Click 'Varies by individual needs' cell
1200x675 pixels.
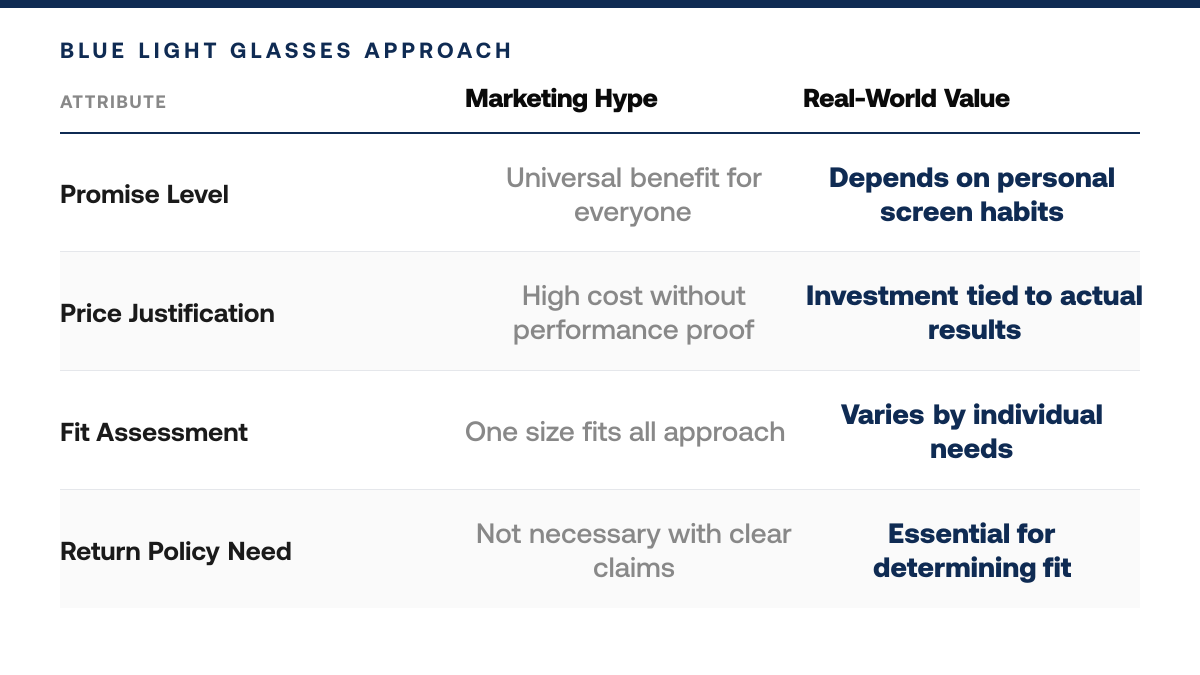[x=972, y=432]
